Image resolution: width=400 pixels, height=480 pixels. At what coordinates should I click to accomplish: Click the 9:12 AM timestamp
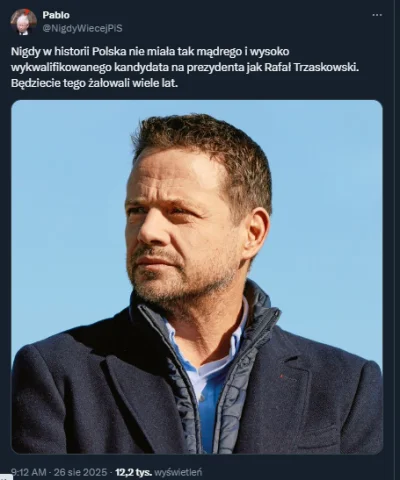[x=29, y=472]
